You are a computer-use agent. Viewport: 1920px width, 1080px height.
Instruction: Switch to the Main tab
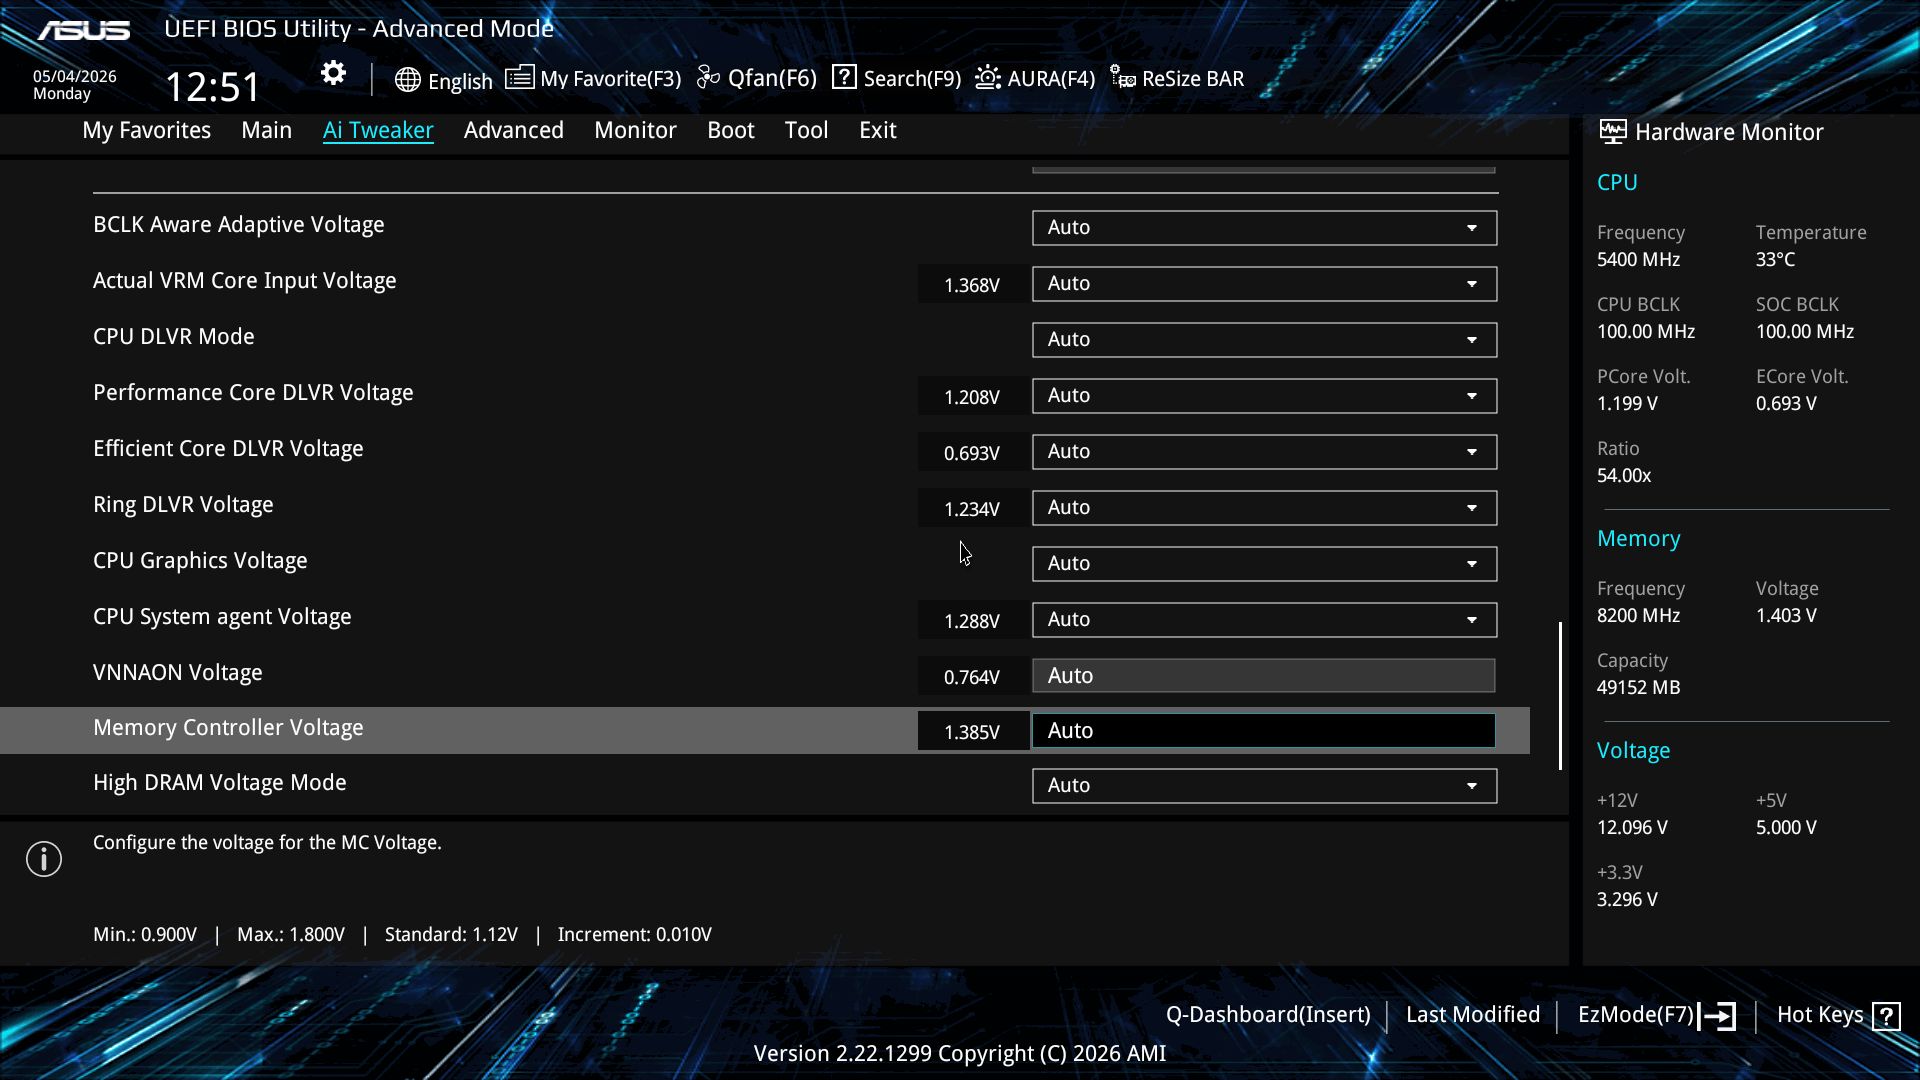266,130
